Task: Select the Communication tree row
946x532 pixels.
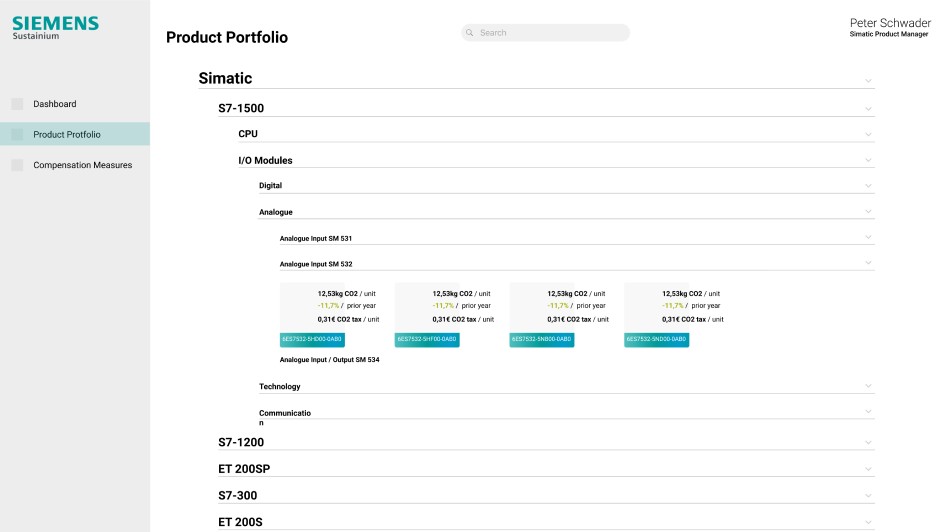Action: tap(567, 413)
